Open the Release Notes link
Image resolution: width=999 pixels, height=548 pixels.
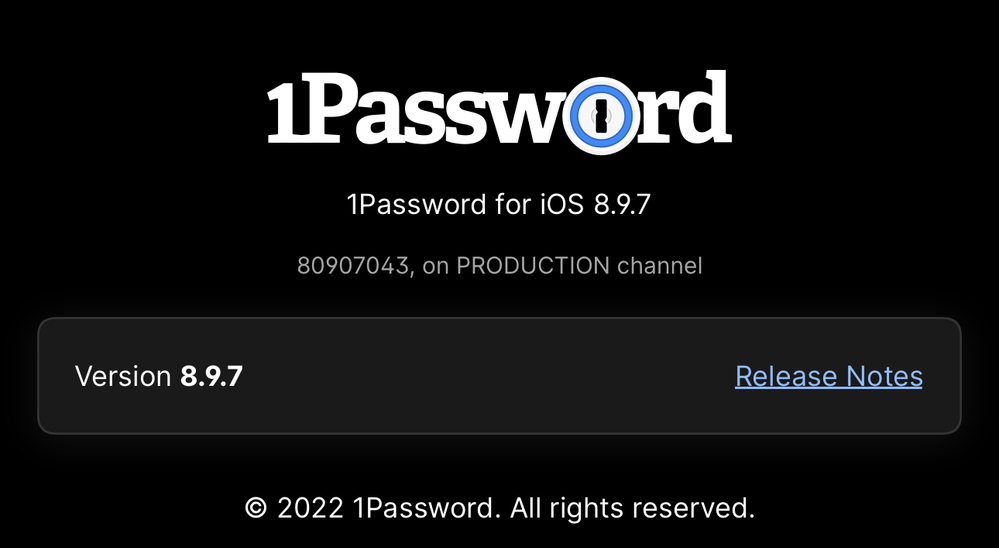click(829, 376)
